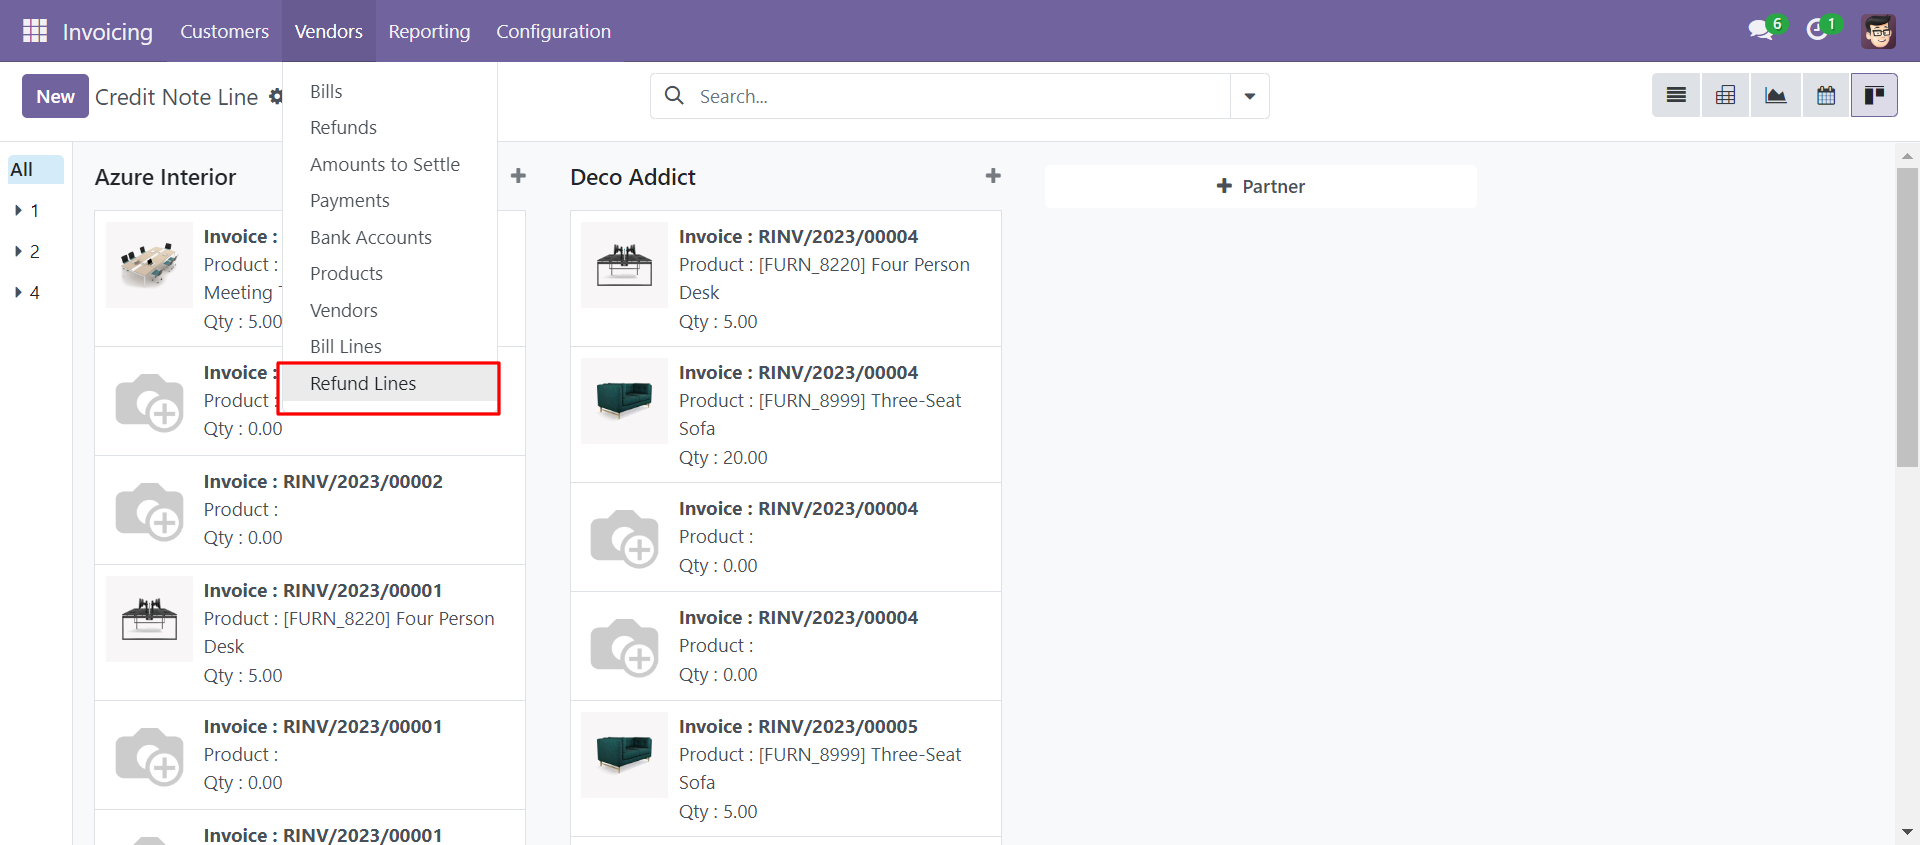
Task: Open the Customers menu
Action: (224, 31)
